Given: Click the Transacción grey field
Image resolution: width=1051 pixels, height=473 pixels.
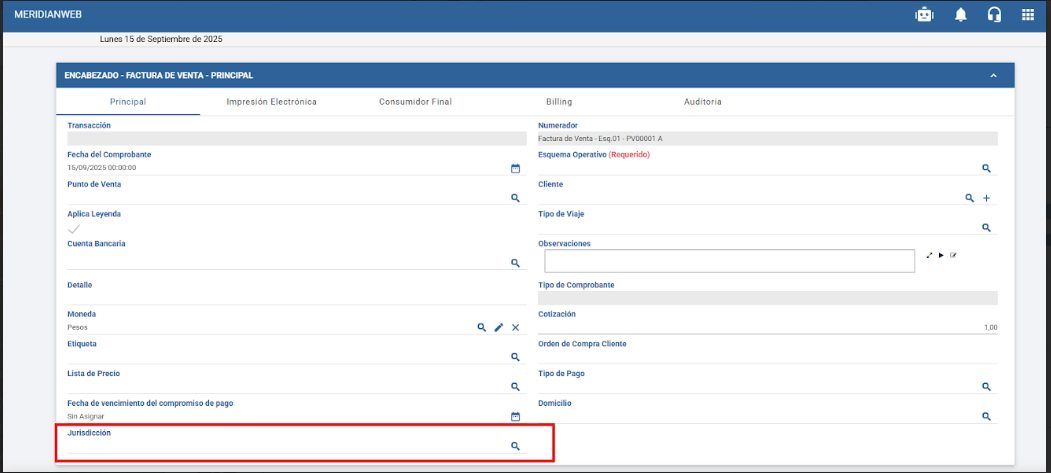Looking at the screenshot, I should (x=297, y=139).
